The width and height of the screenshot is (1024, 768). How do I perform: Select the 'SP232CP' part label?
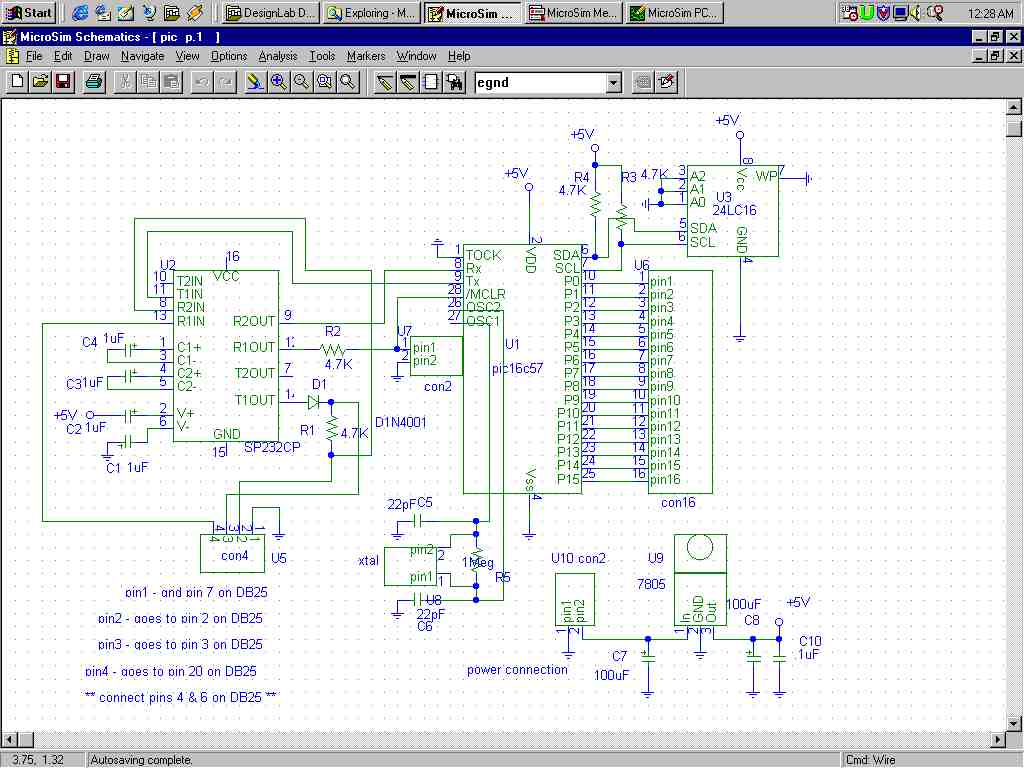coord(272,447)
